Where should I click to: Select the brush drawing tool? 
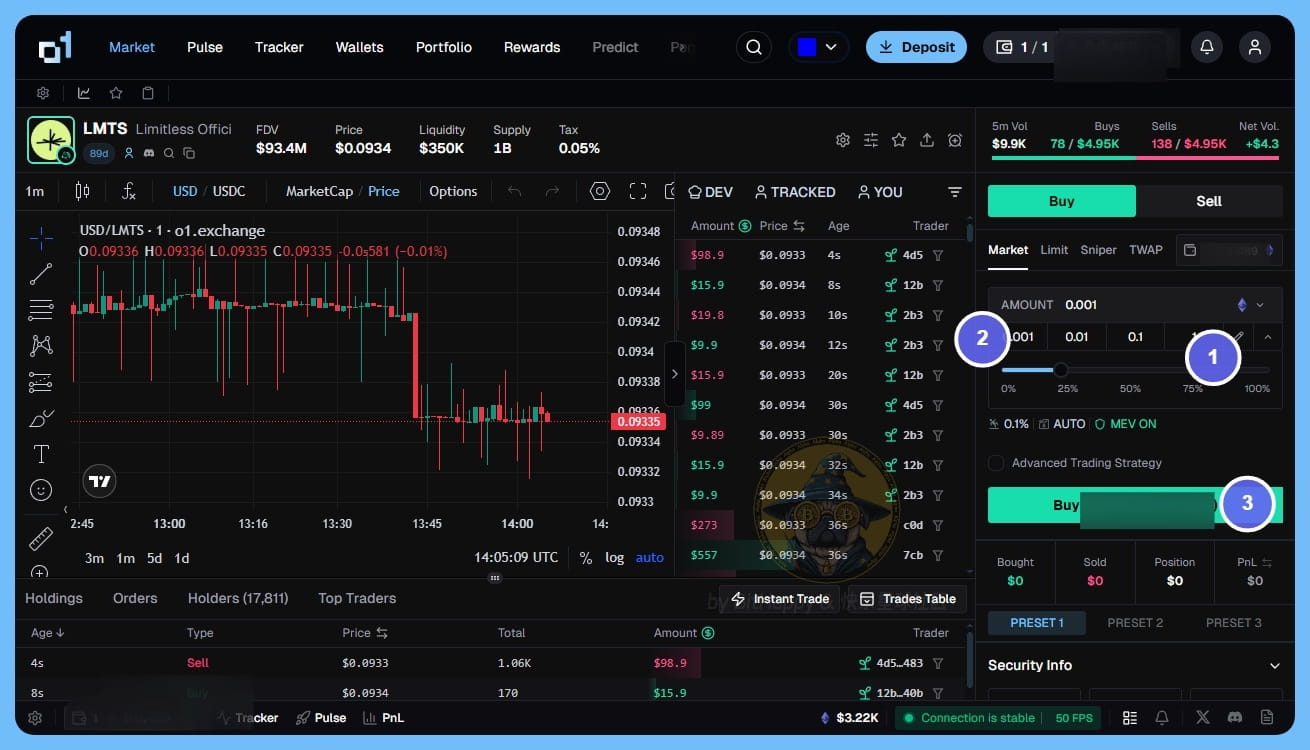coord(41,418)
